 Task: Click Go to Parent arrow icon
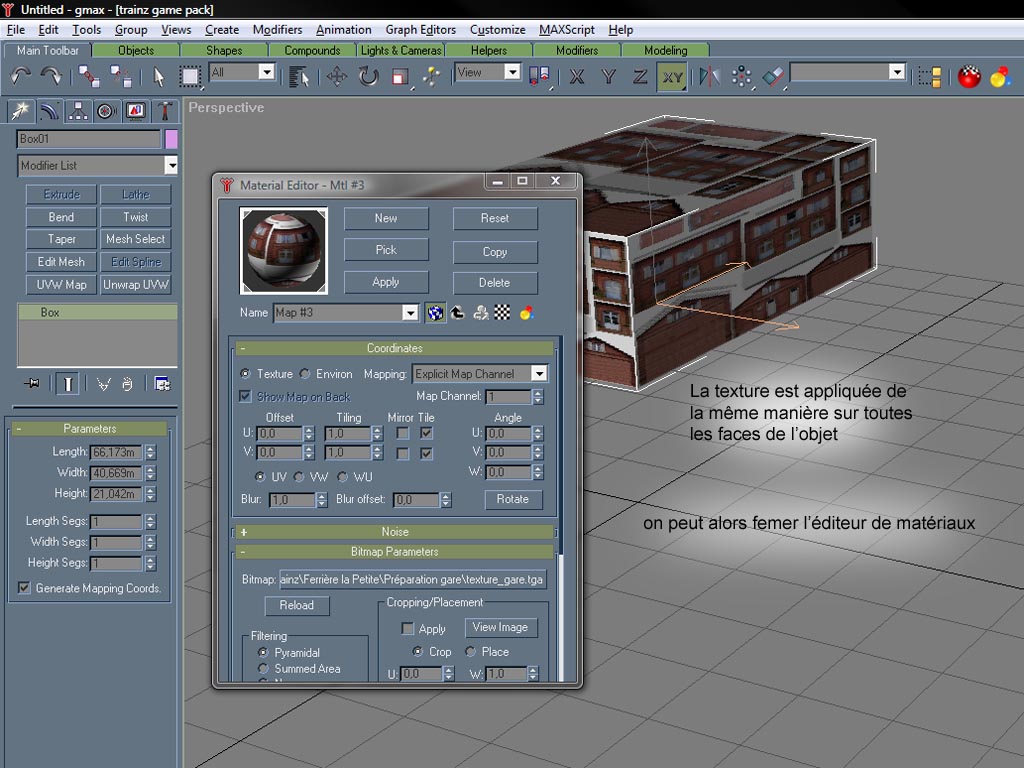[x=457, y=313]
